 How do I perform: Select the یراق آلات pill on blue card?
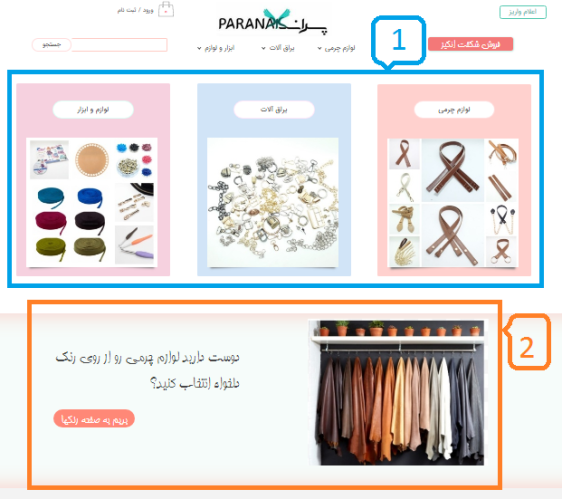click(x=274, y=109)
